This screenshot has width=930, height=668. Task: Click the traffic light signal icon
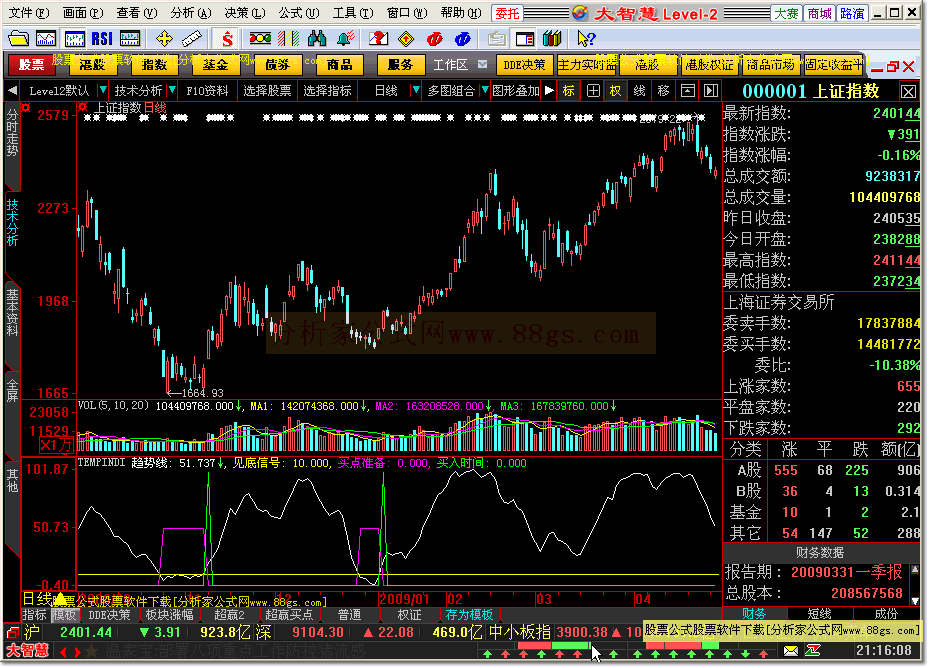[x=260, y=39]
